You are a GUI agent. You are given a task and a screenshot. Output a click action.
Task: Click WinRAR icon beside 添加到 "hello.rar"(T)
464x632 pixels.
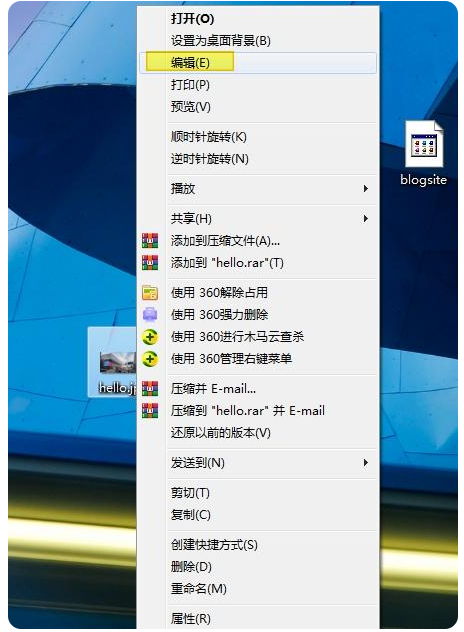click(x=150, y=263)
